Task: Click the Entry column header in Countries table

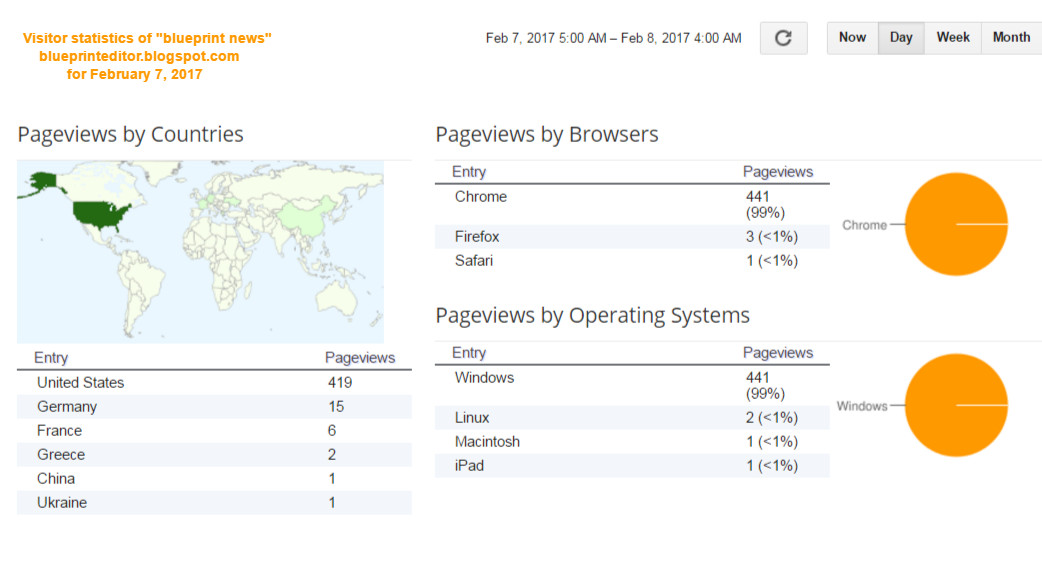Action: click(x=51, y=357)
